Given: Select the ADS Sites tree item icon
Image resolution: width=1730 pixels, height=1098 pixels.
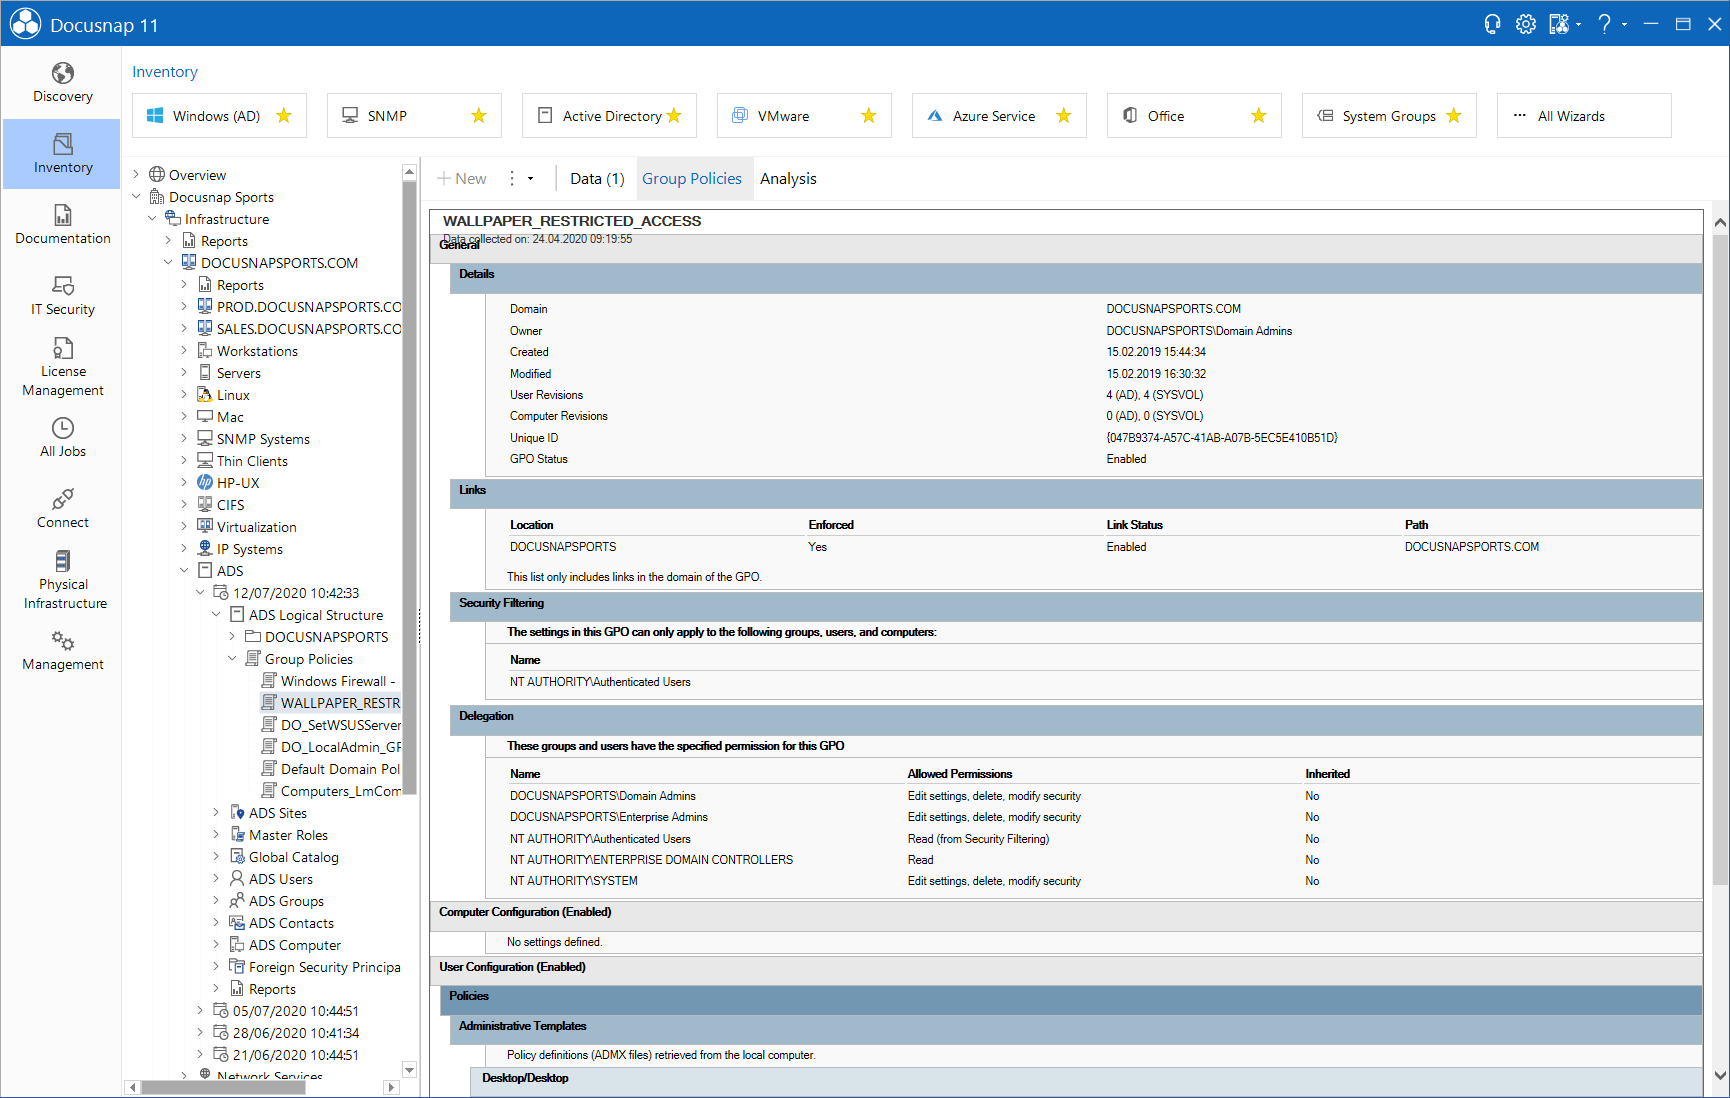Looking at the screenshot, I should pos(237,813).
